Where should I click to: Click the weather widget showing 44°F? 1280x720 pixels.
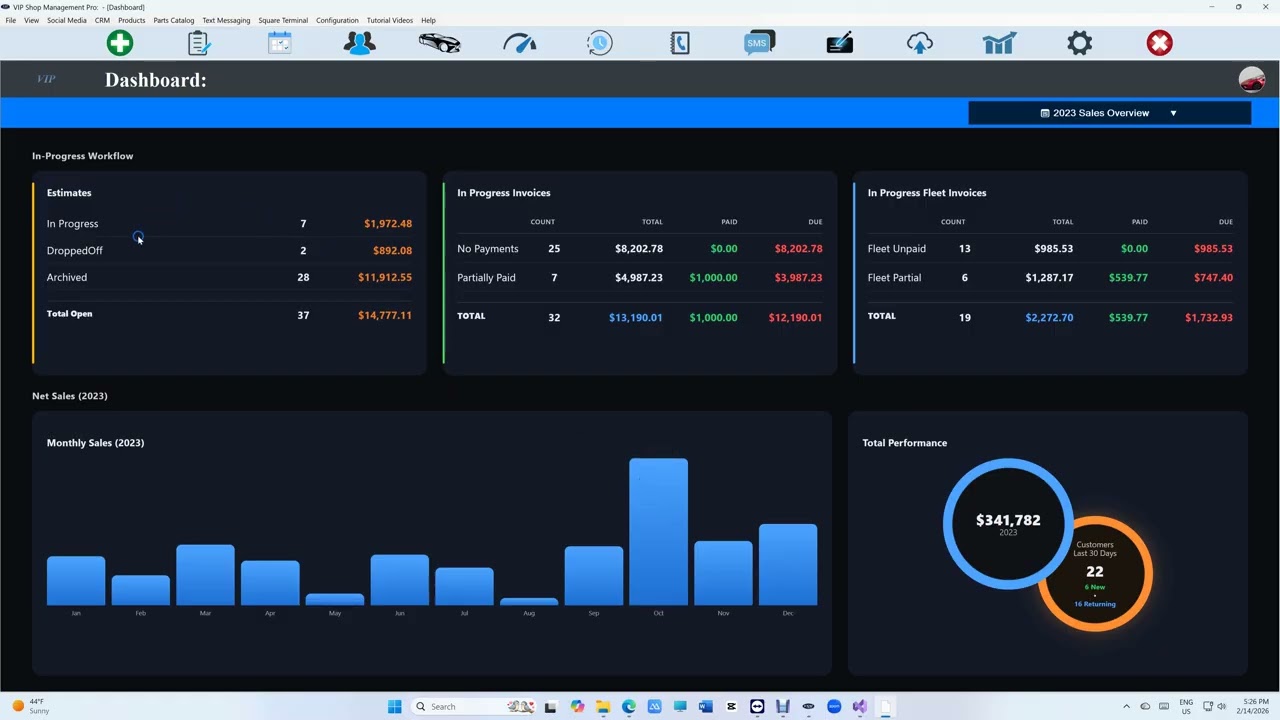[x=30, y=707]
